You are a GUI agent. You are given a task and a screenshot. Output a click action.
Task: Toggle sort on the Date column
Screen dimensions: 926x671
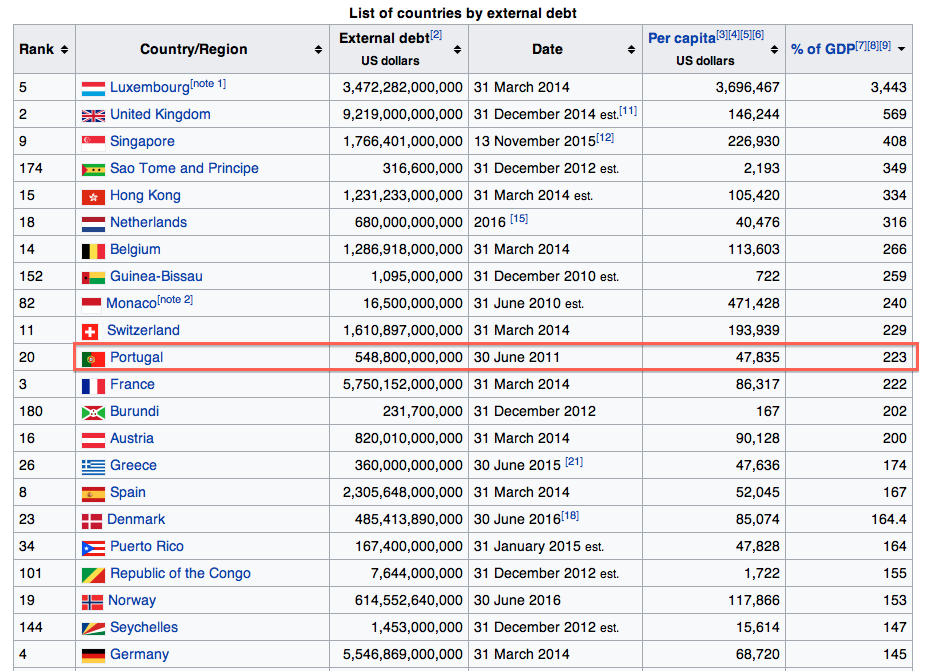pyautogui.click(x=632, y=50)
